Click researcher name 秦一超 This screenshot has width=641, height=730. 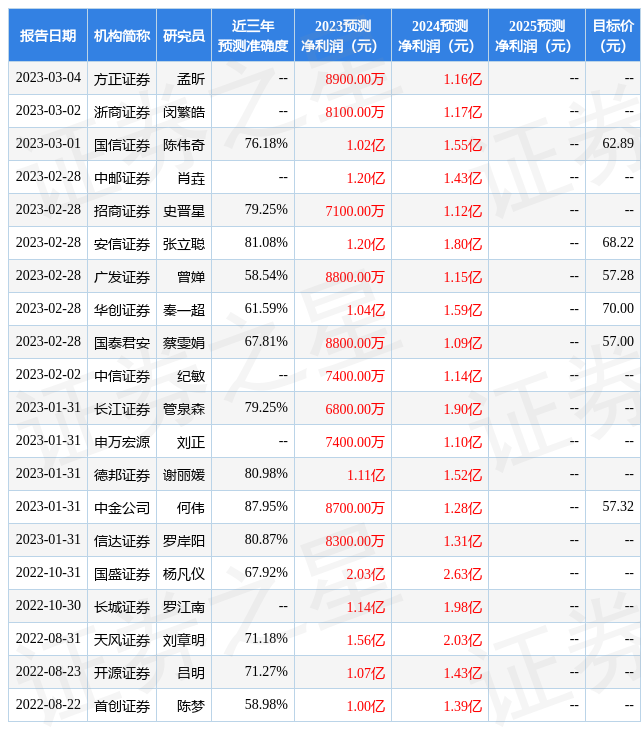coord(184,310)
